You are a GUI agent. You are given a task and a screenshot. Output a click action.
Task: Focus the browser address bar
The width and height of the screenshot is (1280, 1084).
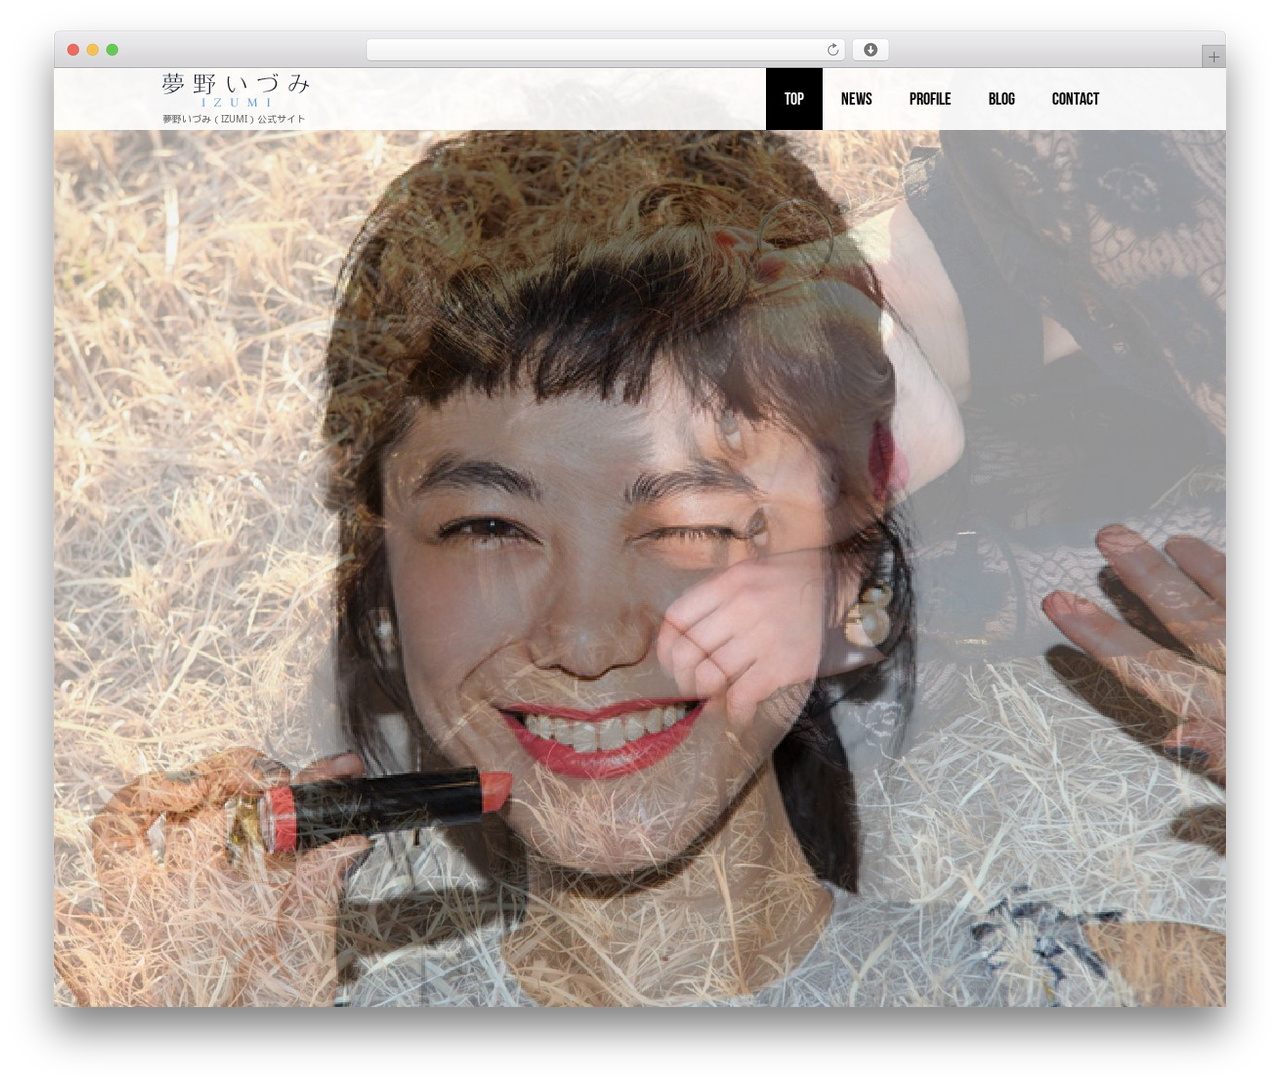(606, 50)
